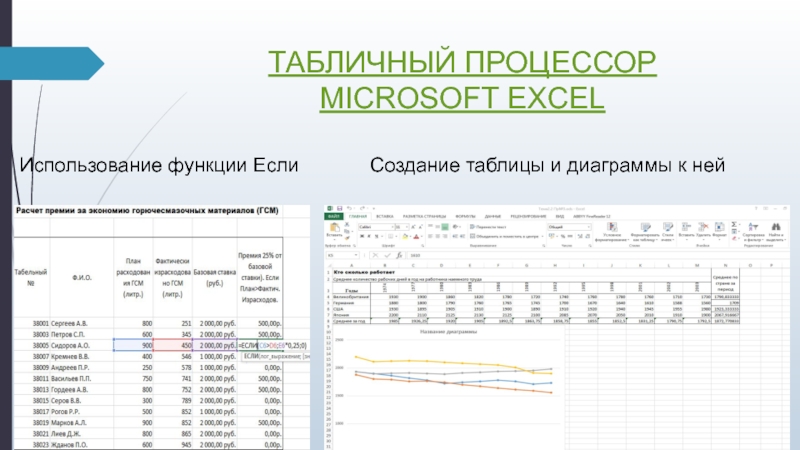
Task: Open the number format (Общий) dropdown
Action: point(588,227)
